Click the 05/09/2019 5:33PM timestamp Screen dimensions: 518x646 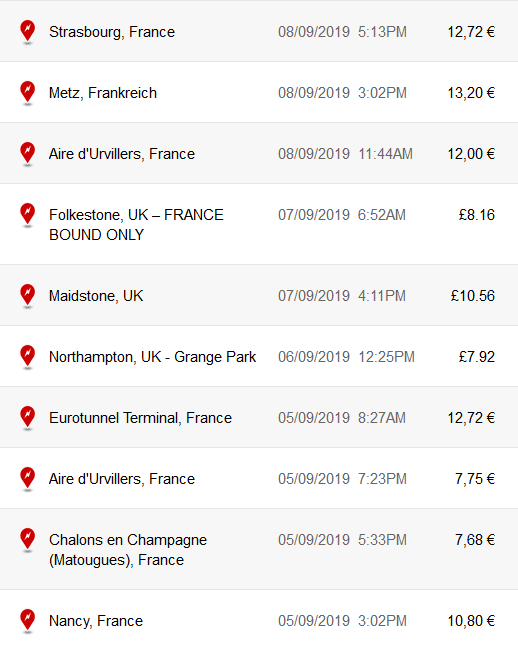pyautogui.click(x=342, y=540)
